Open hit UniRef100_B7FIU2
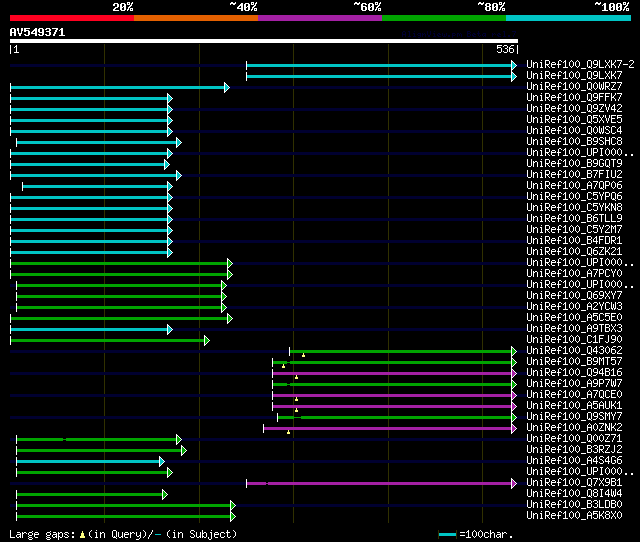640x542 pixels. 574,175
